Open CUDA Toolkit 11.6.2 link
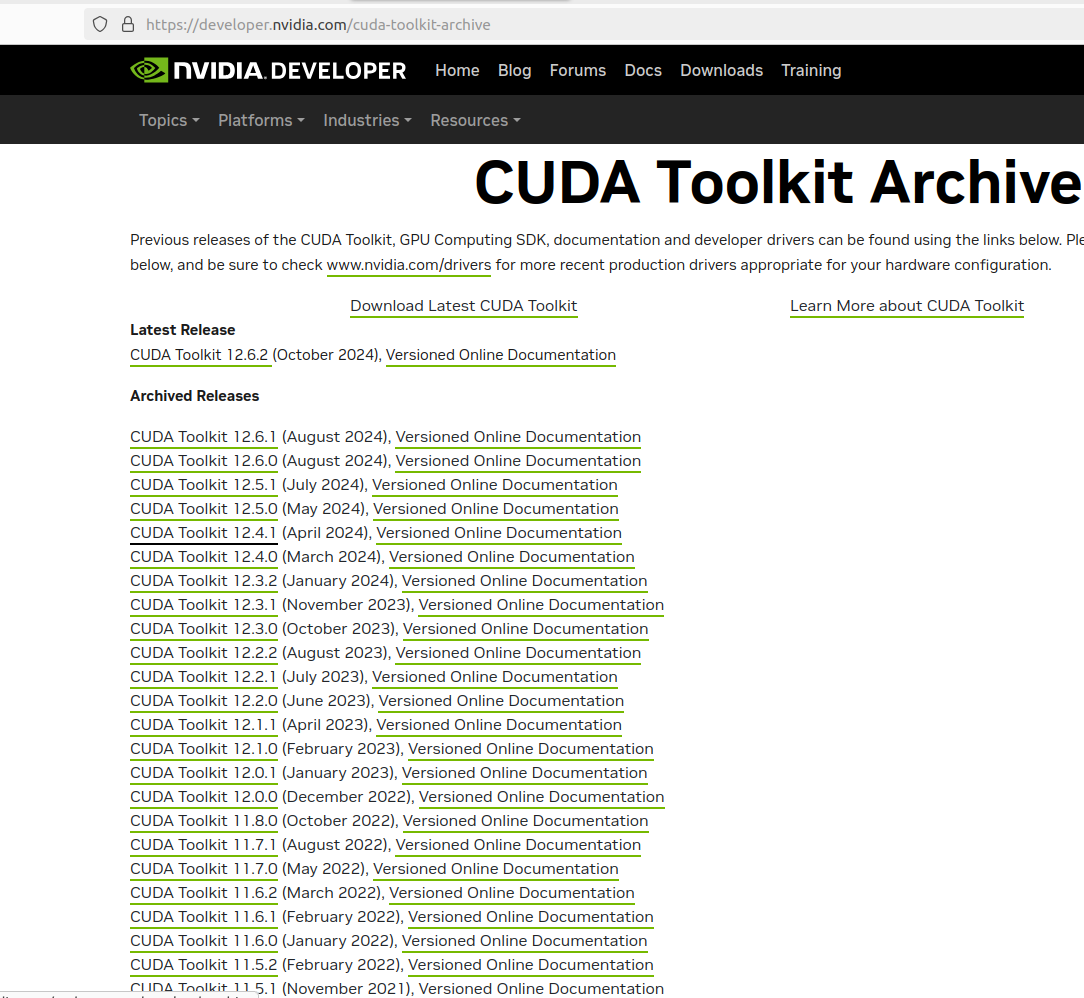Screen dimensions: 1084x998 204,893
